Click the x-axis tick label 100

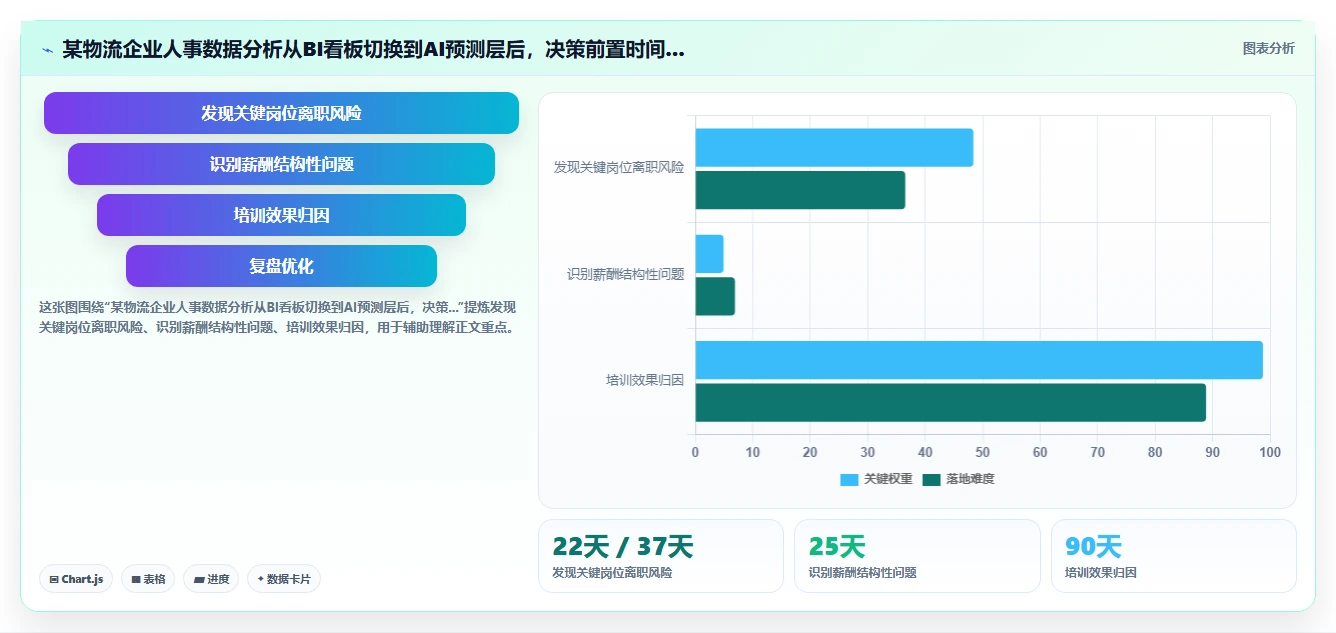tap(1270, 452)
